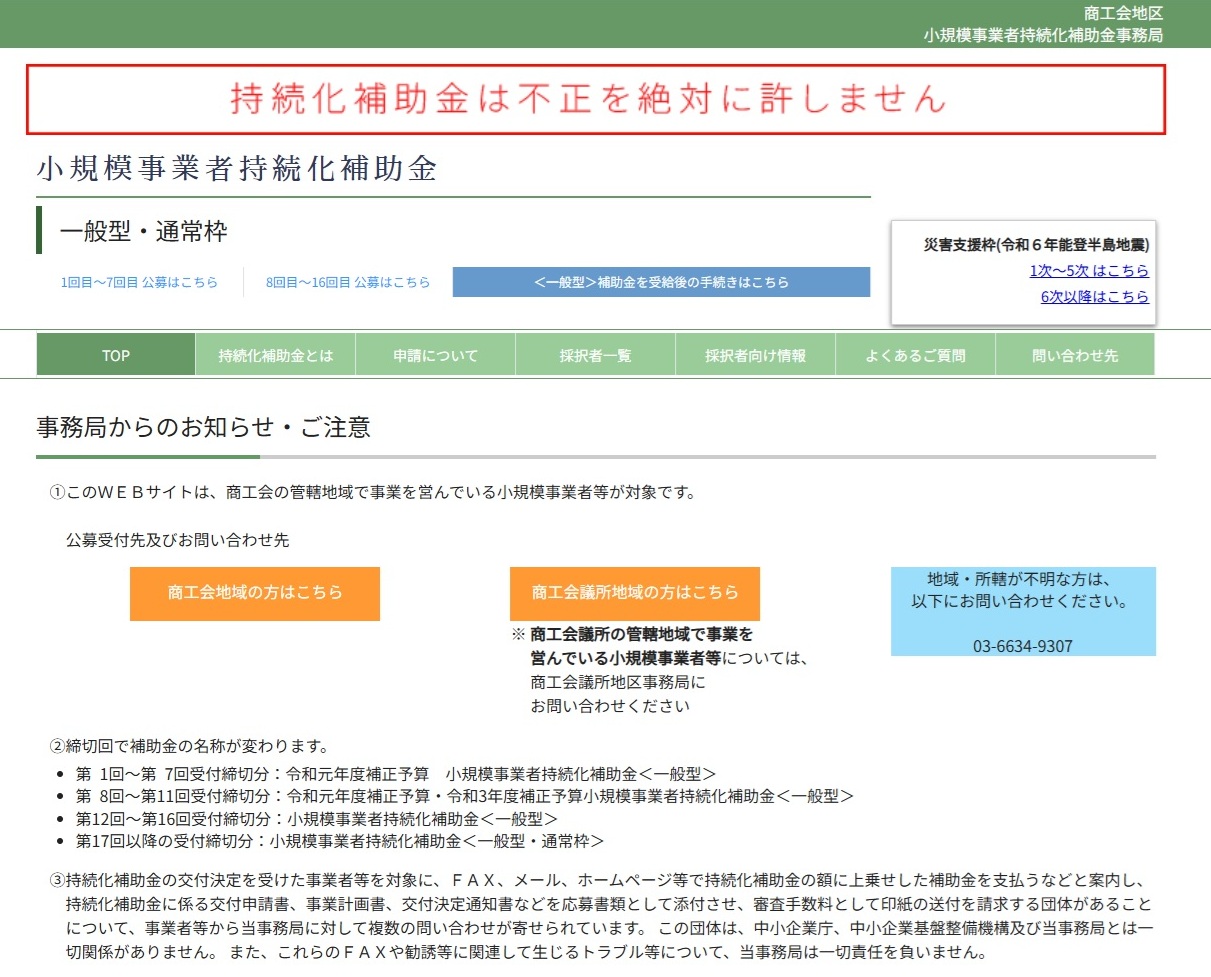Open 8回目〜16回目 公募はこちら link
Image resolution: width=1211 pixels, height=977 pixels.
pos(348,282)
